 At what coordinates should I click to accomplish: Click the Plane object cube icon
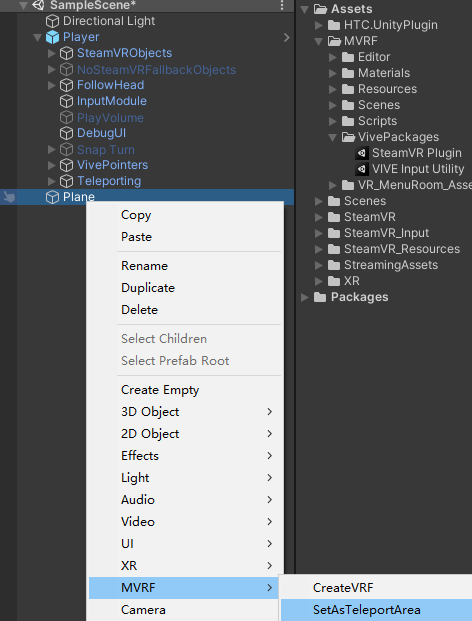click(x=52, y=197)
